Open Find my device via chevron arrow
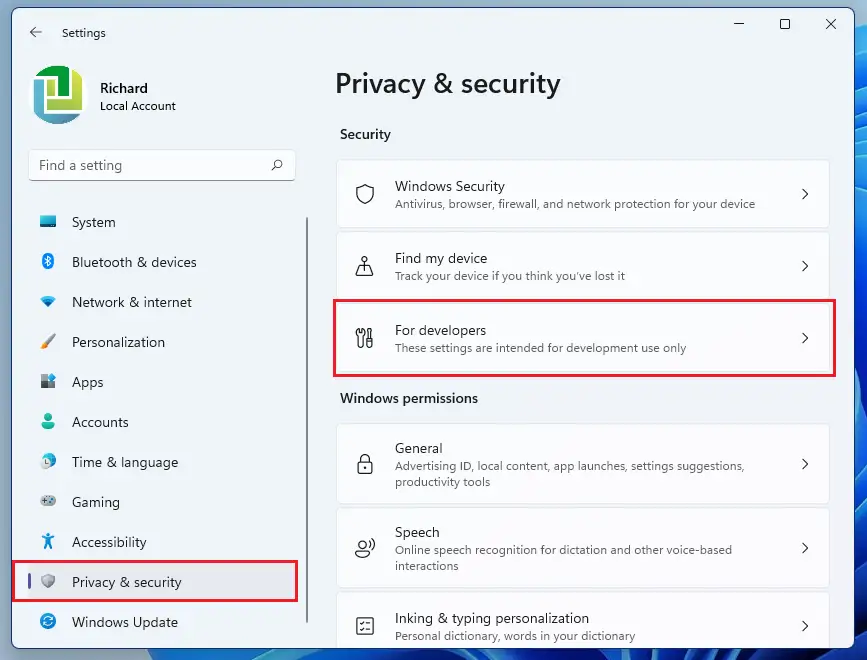The height and width of the screenshot is (660, 867). tap(805, 266)
